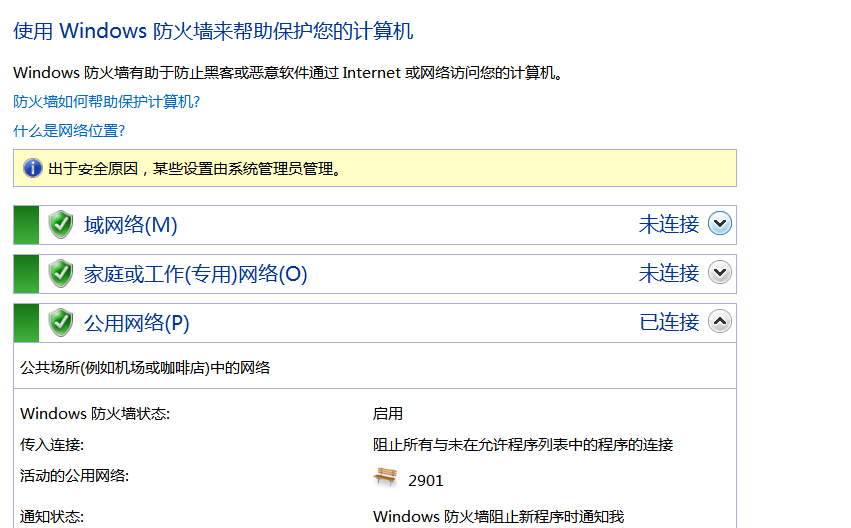Collapse the 公用网络(P) section using its chevron
The width and height of the screenshot is (851, 528).
[720, 321]
